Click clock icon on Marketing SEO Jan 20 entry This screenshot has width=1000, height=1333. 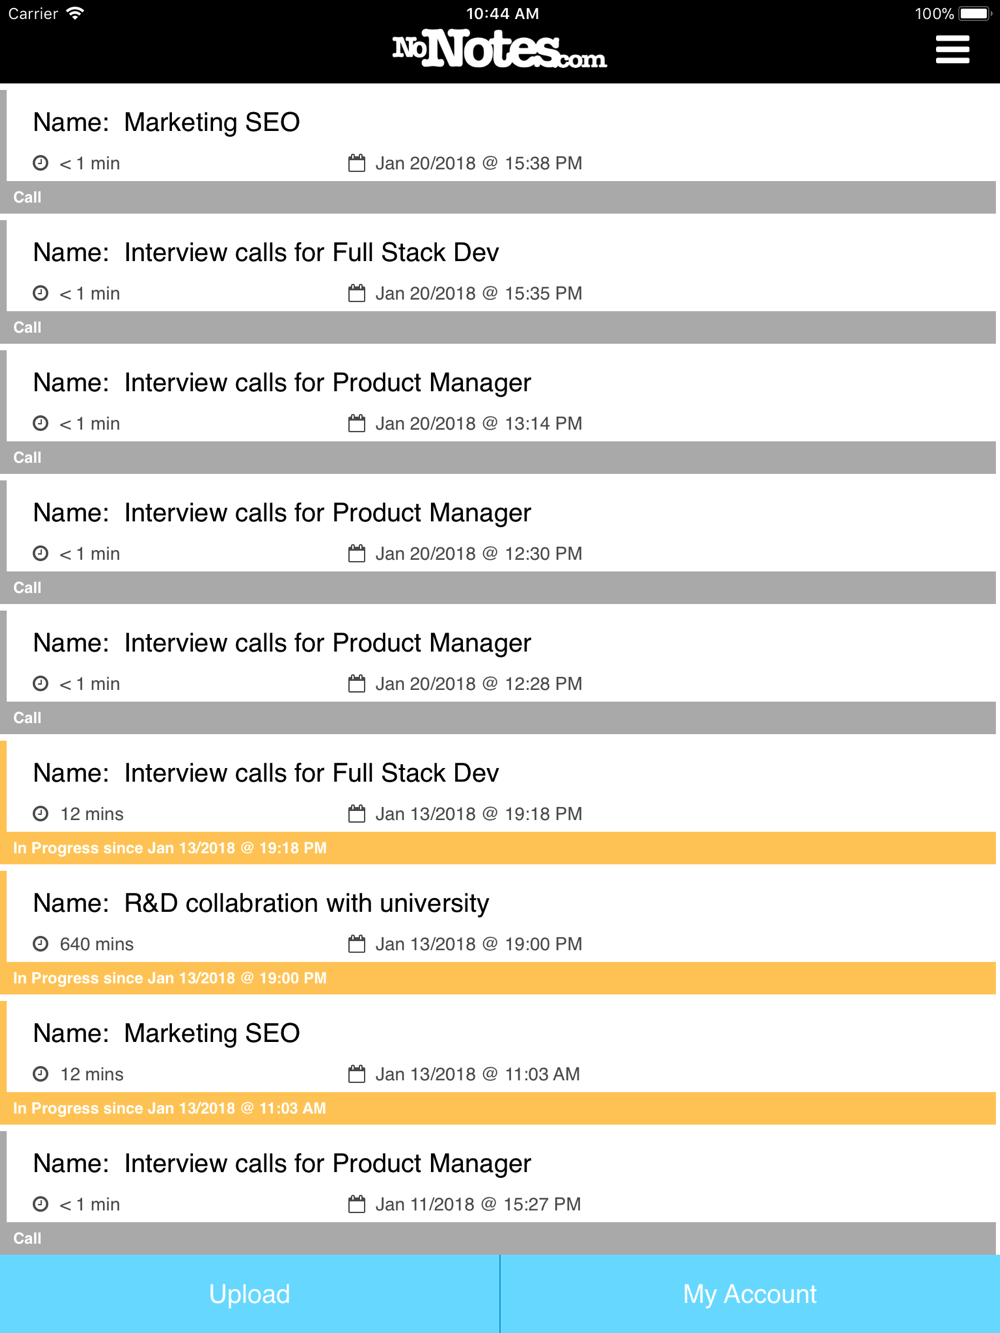pyautogui.click(x=40, y=163)
